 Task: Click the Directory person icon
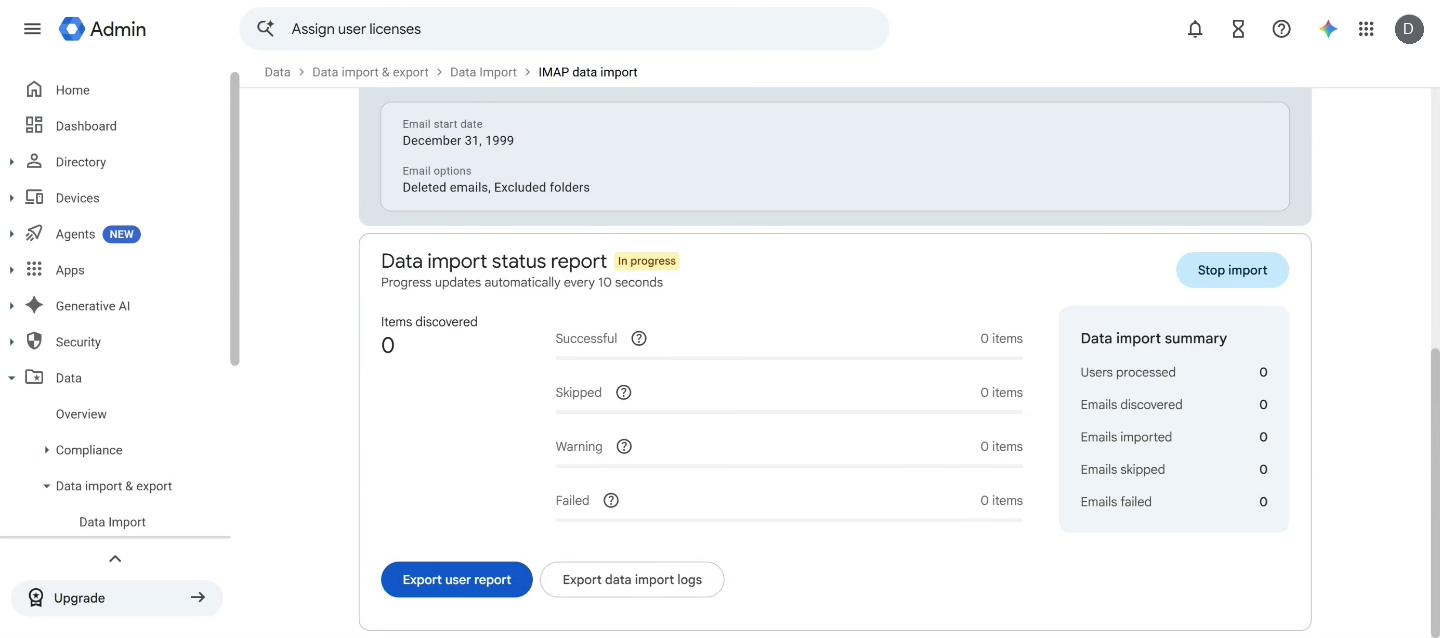coord(34,161)
